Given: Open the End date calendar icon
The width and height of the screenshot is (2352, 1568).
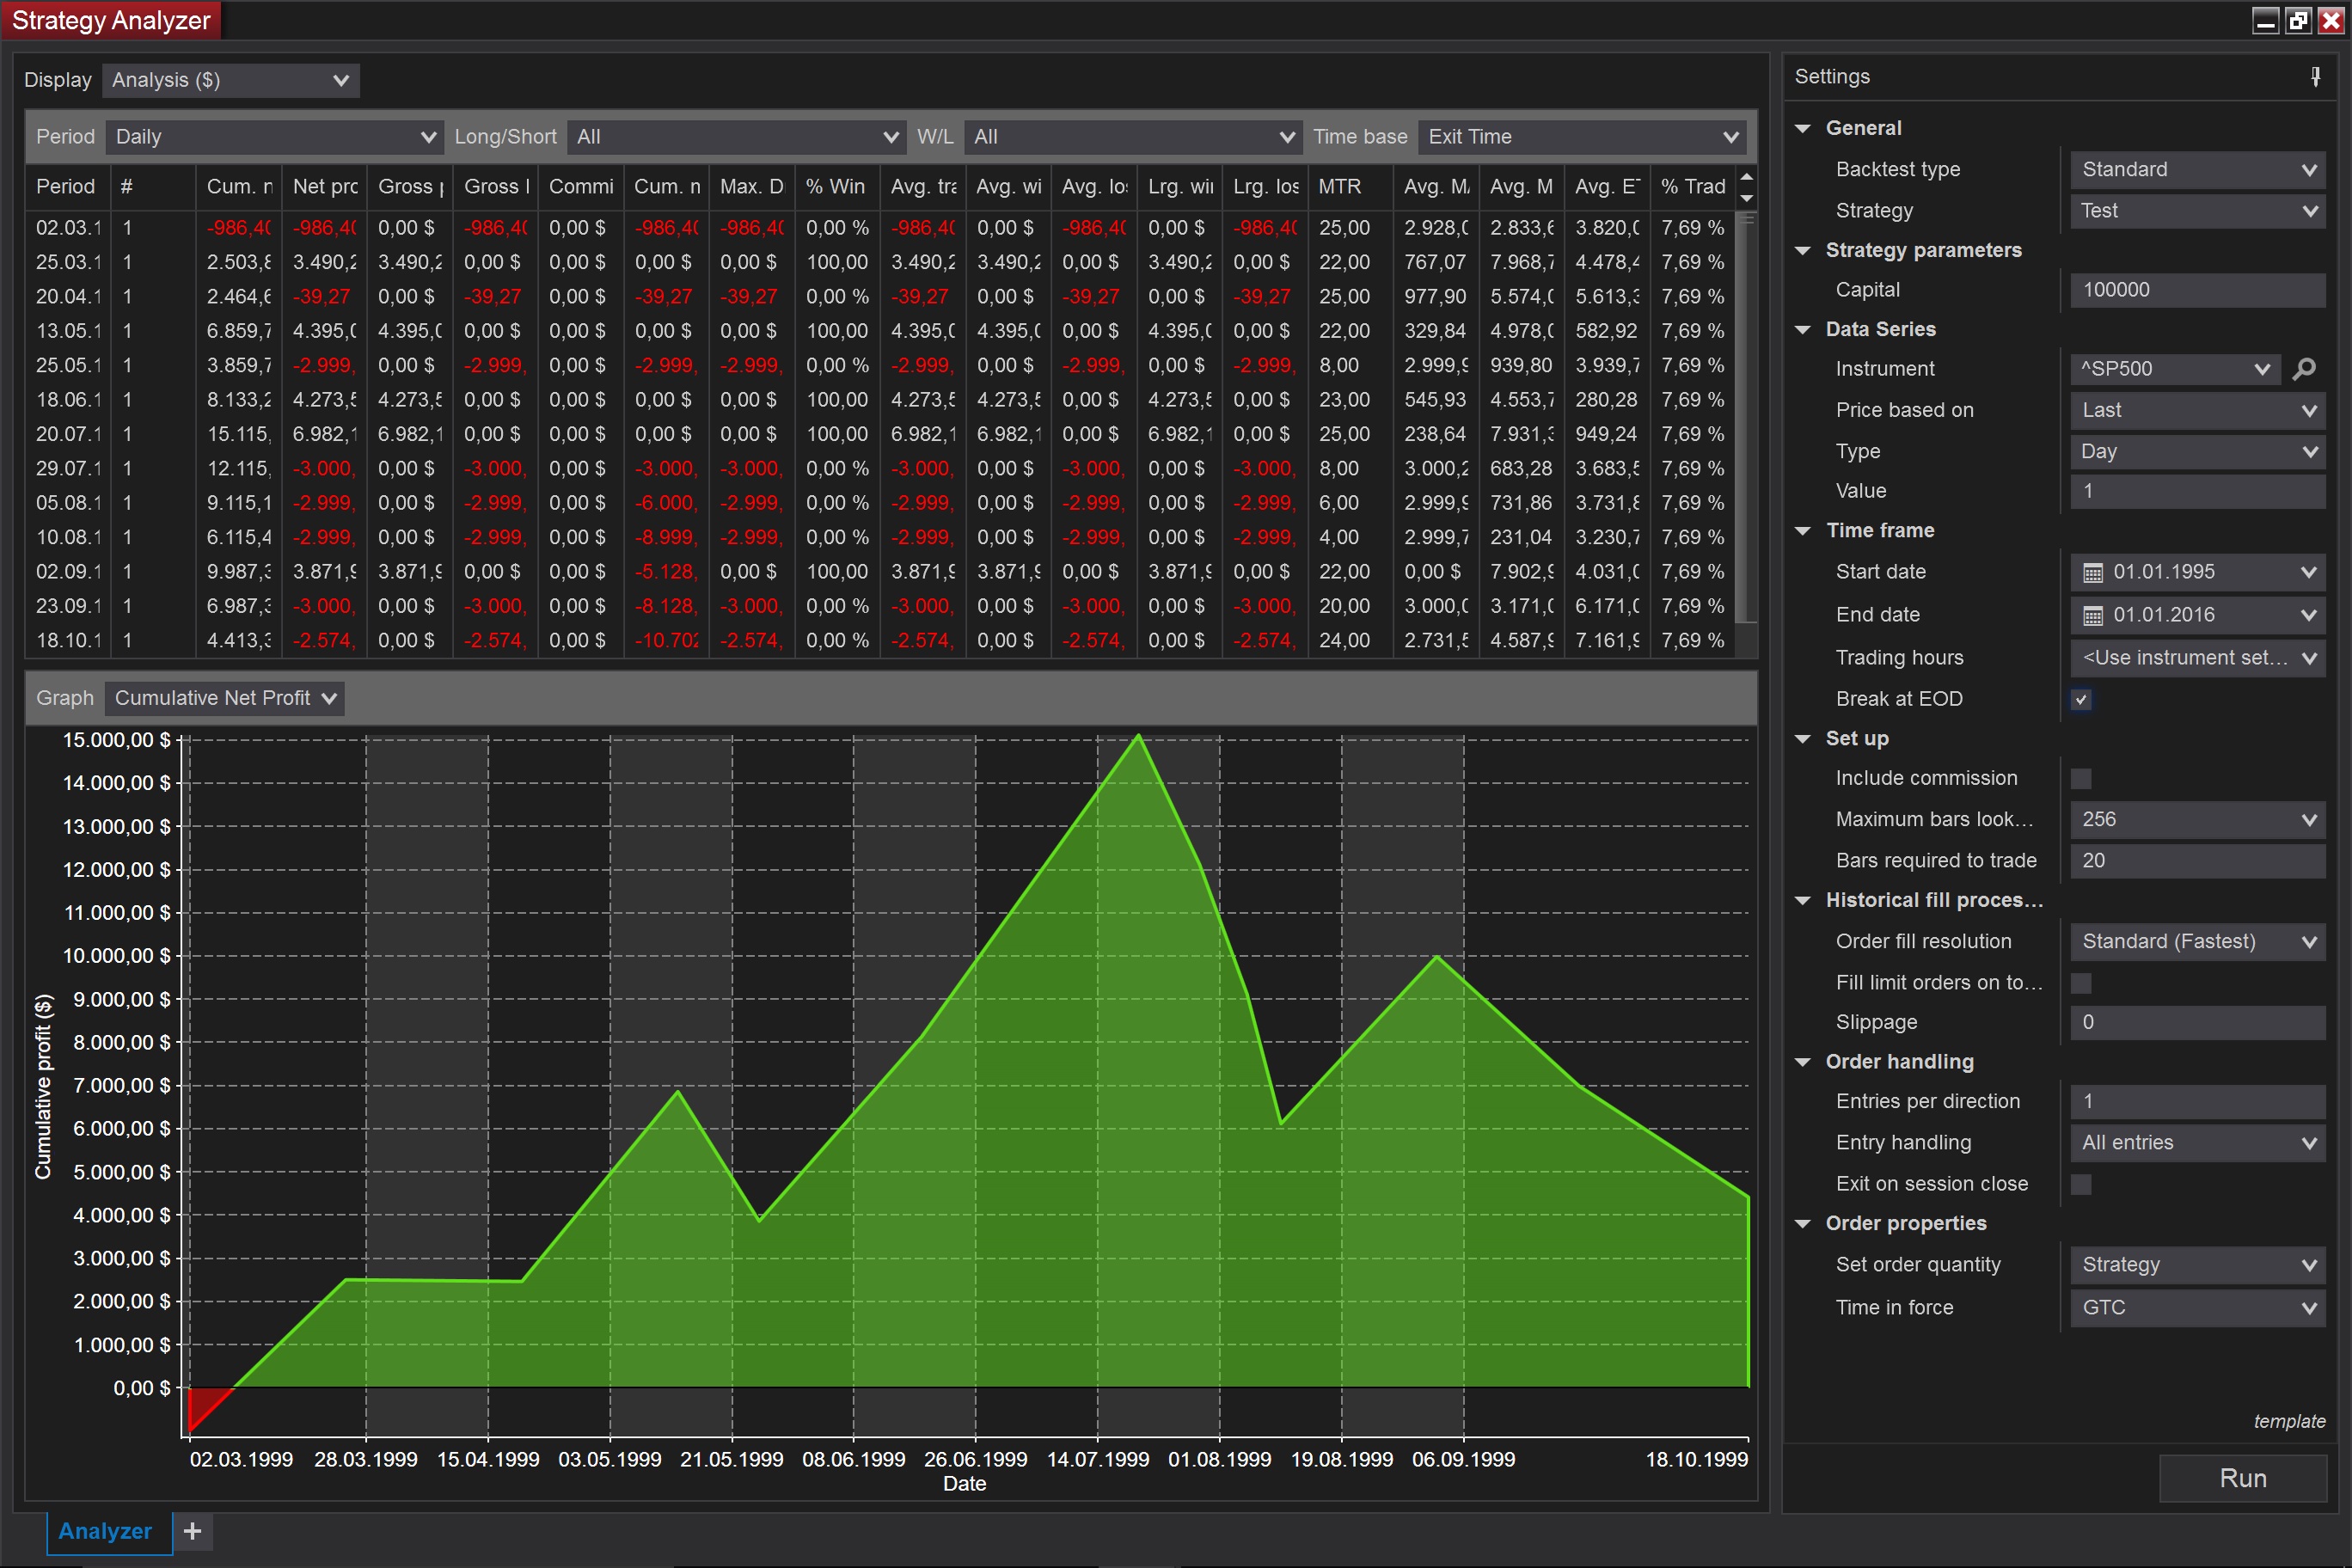Looking at the screenshot, I should pyautogui.click(x=2092, y=616).
